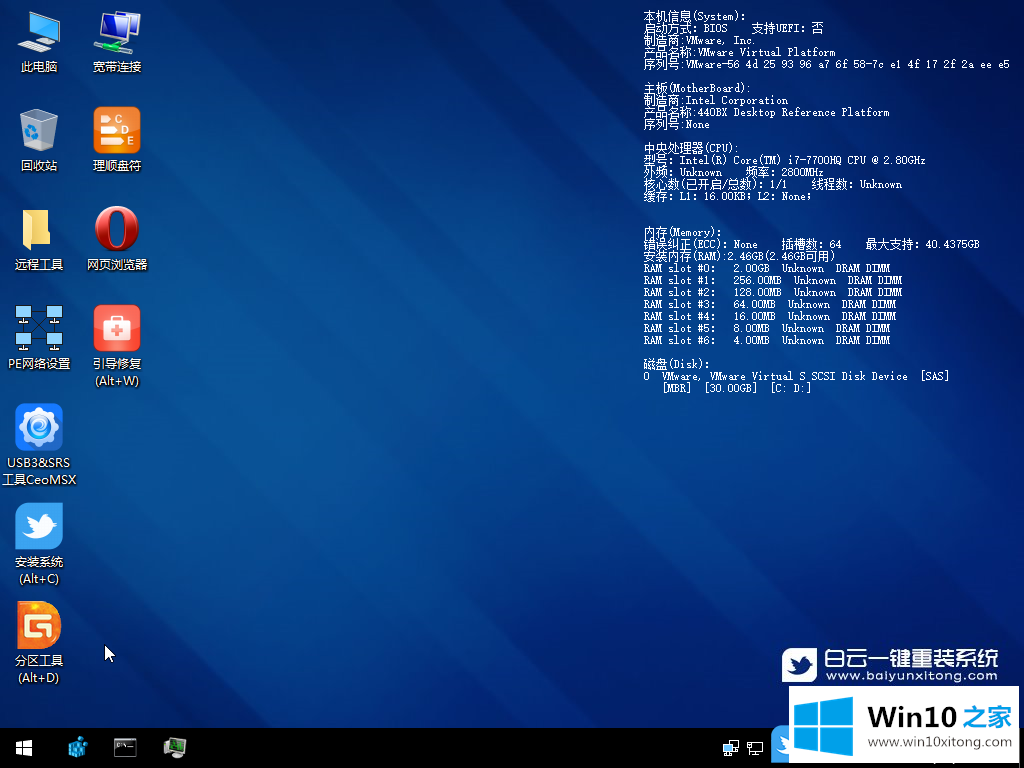Click the network computers tray icon
This screenshot has height=768, width=1024.
point(731,748)
